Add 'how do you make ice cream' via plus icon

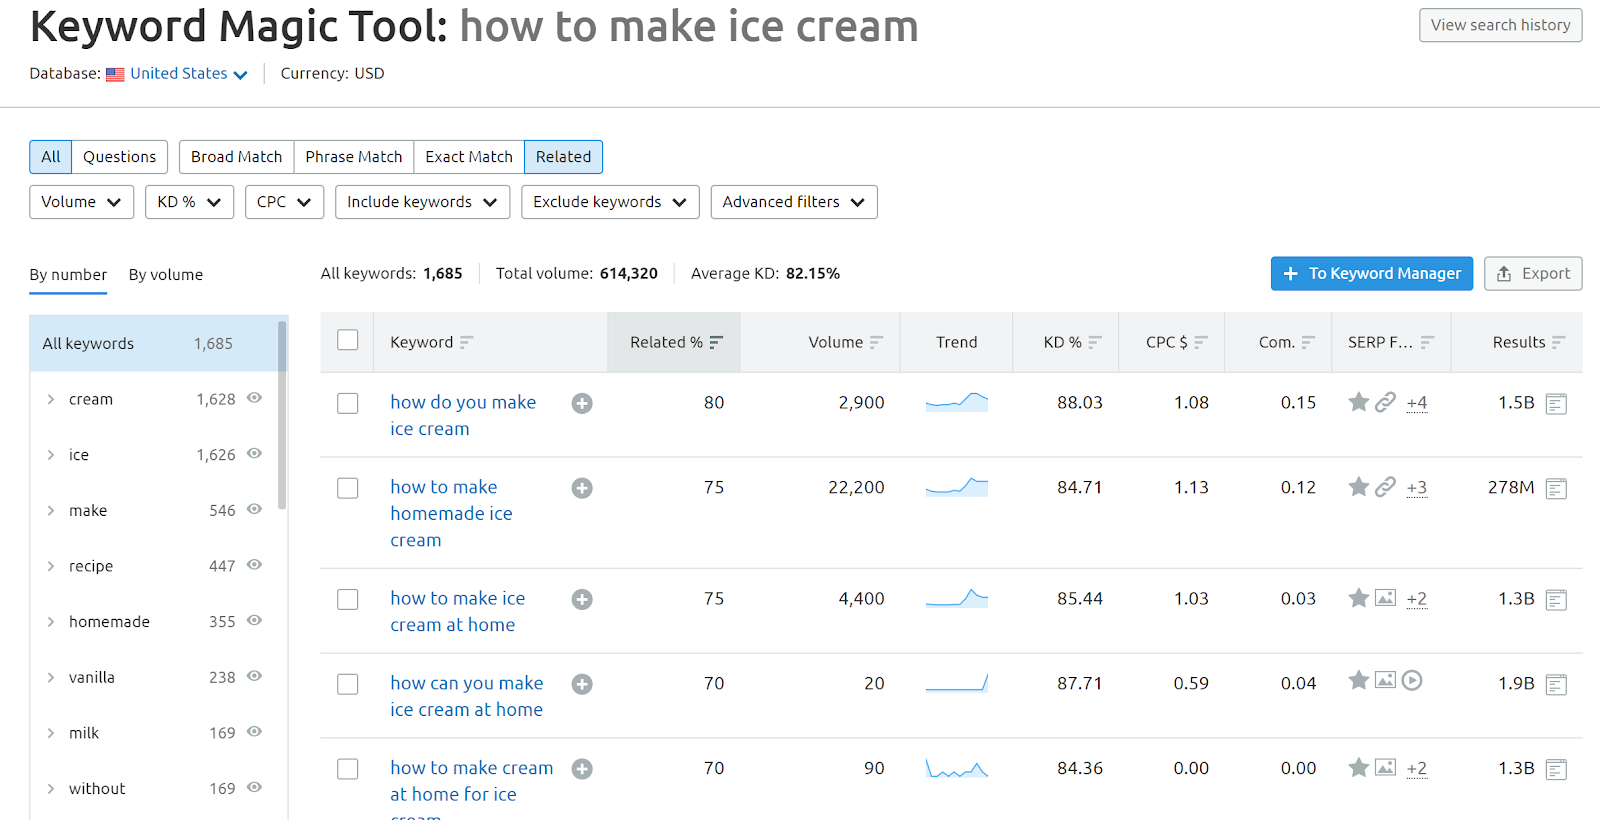tap(582, 403)
